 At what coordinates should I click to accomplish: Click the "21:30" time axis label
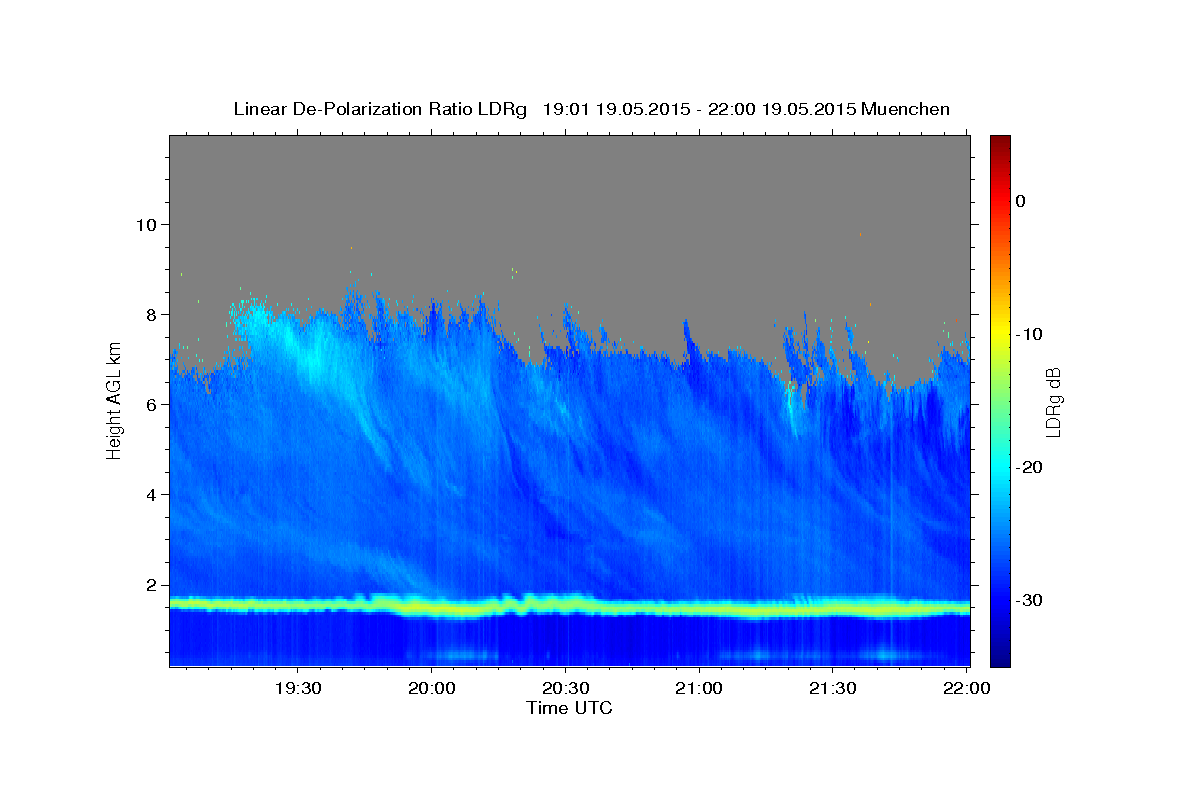click(x=833, y=688)
